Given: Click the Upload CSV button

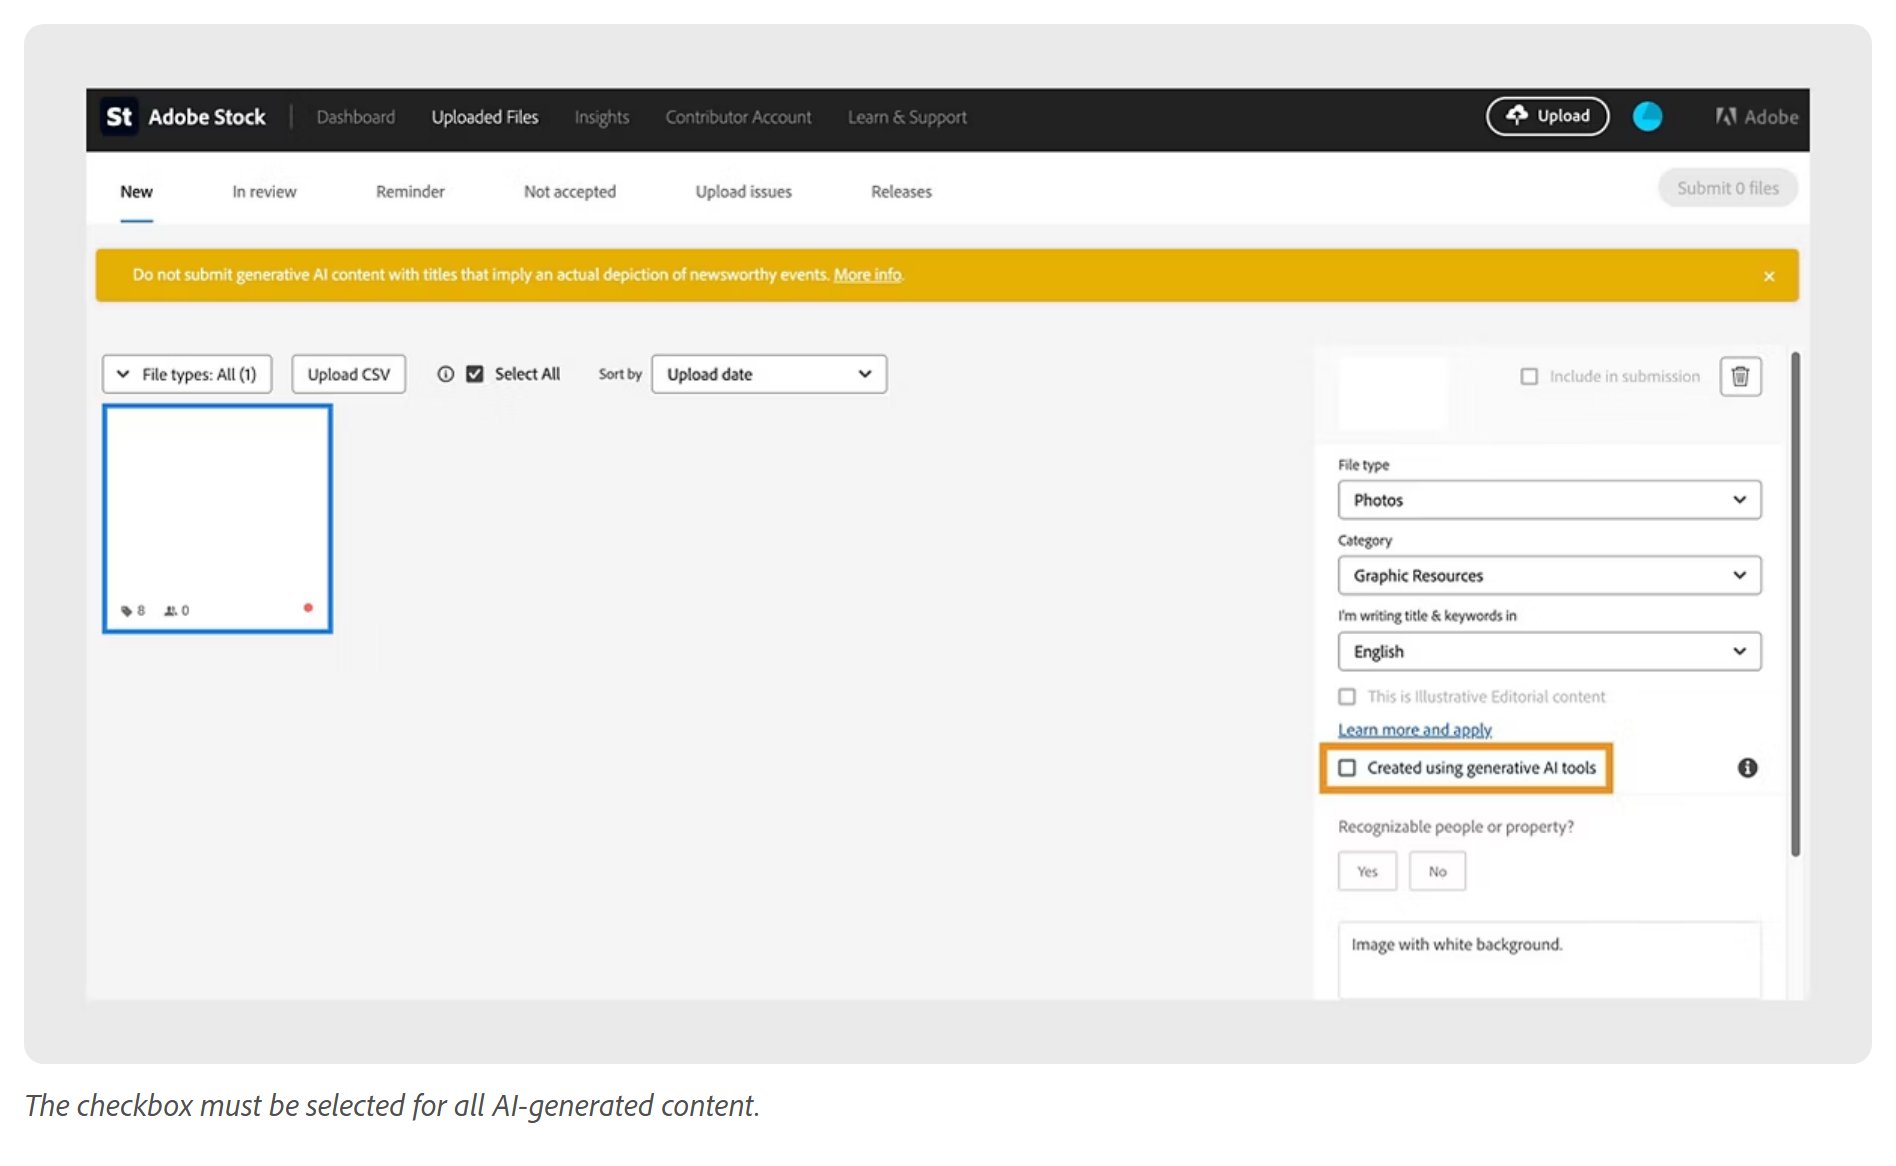Looking at the screenshot, I should tap(349, 374).
